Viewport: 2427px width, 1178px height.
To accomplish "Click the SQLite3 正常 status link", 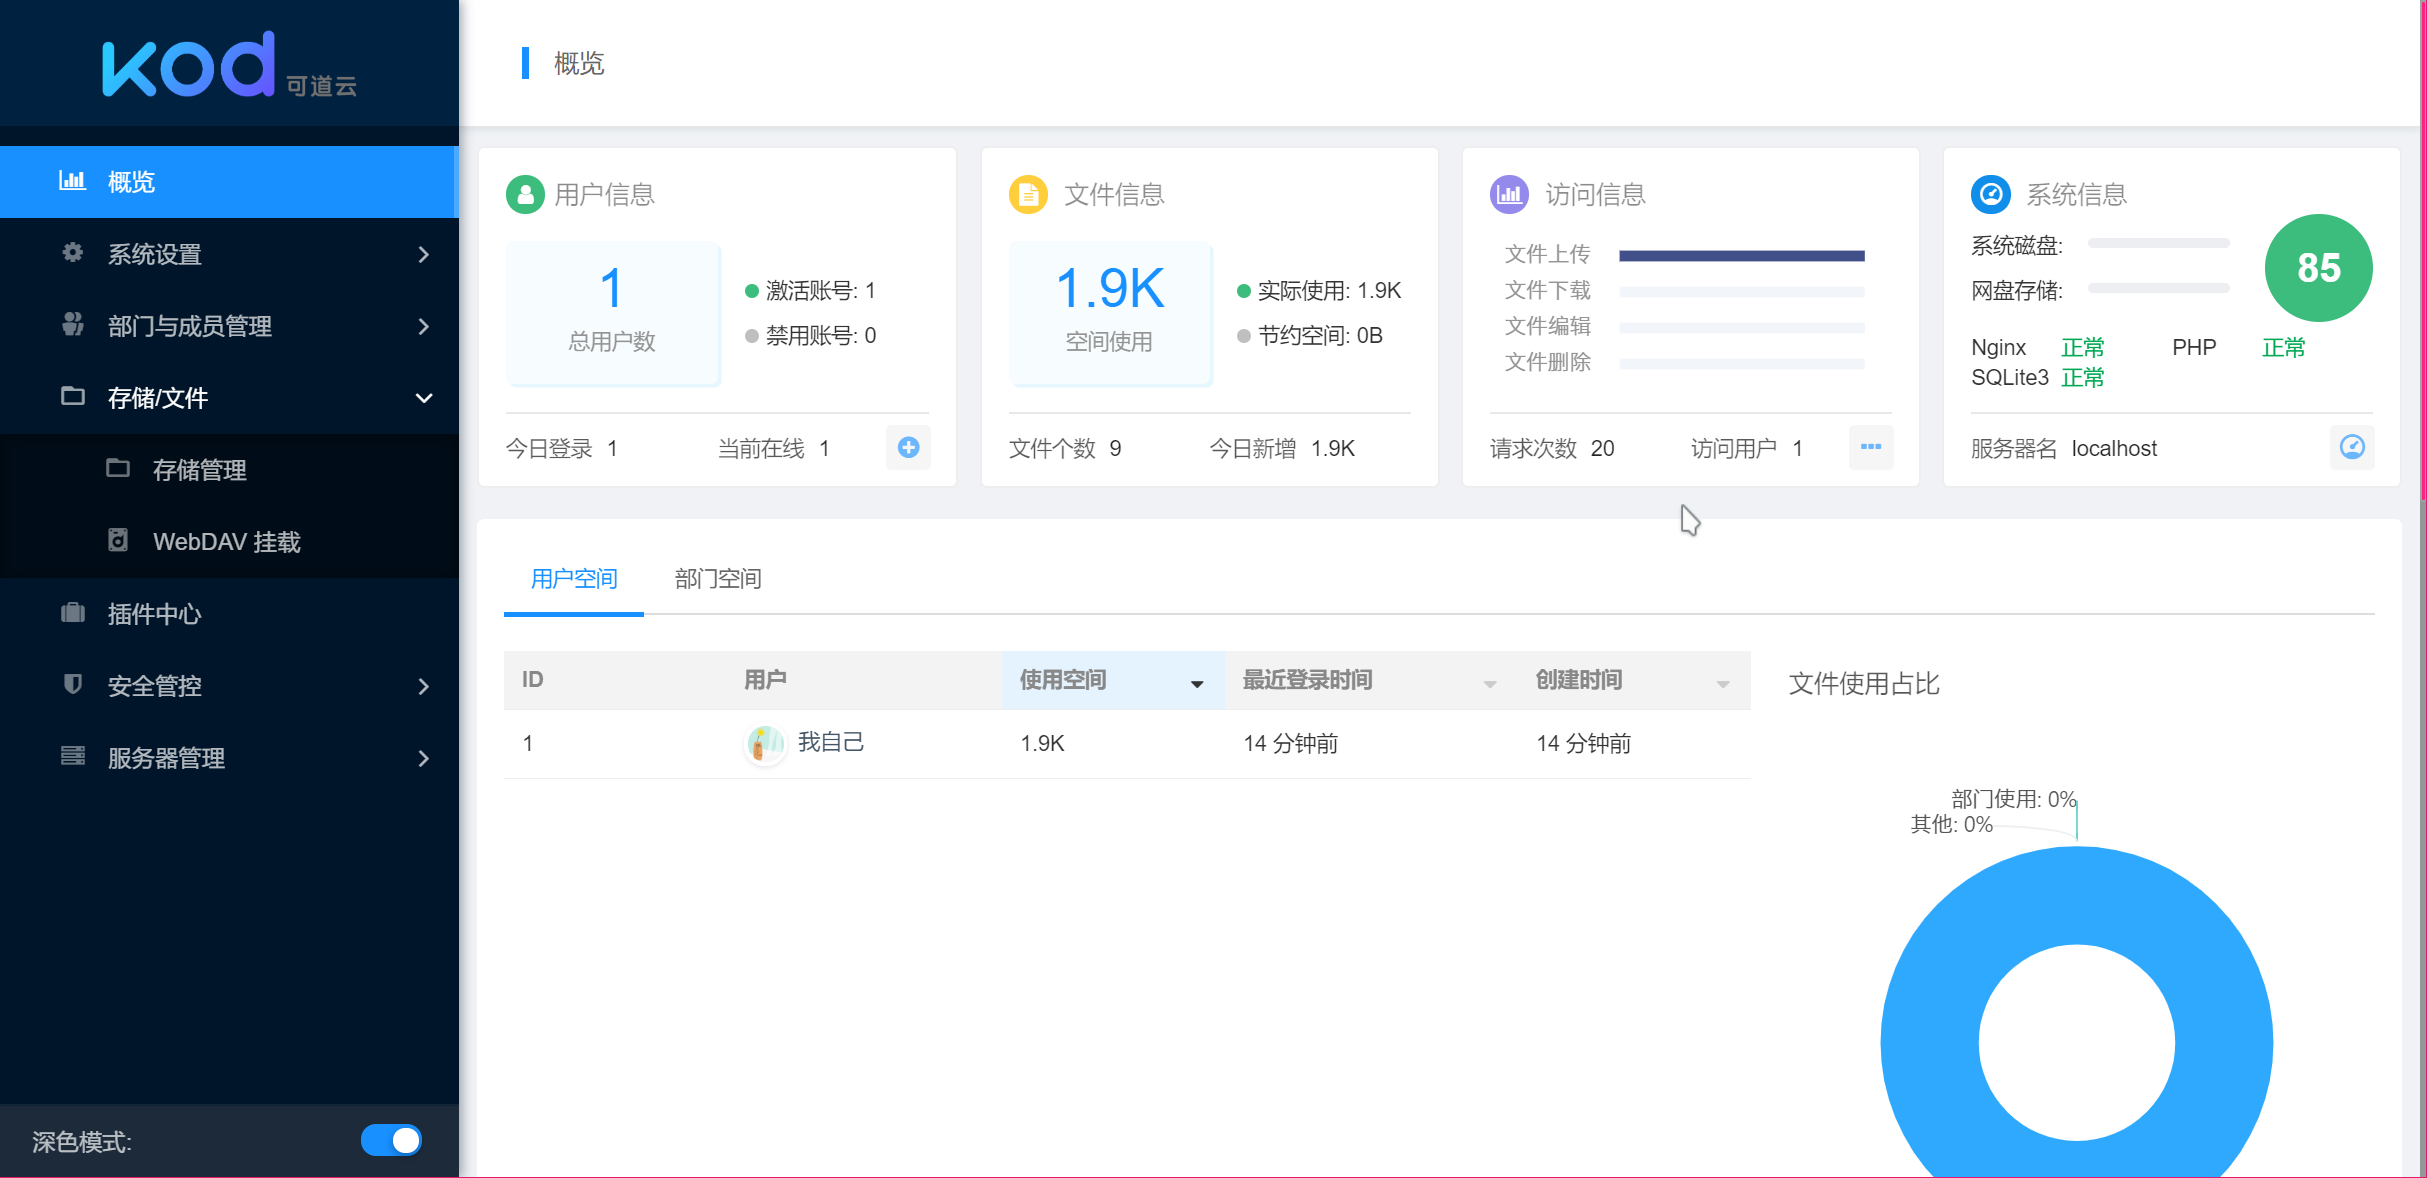I will click(x=2083, y=378).
